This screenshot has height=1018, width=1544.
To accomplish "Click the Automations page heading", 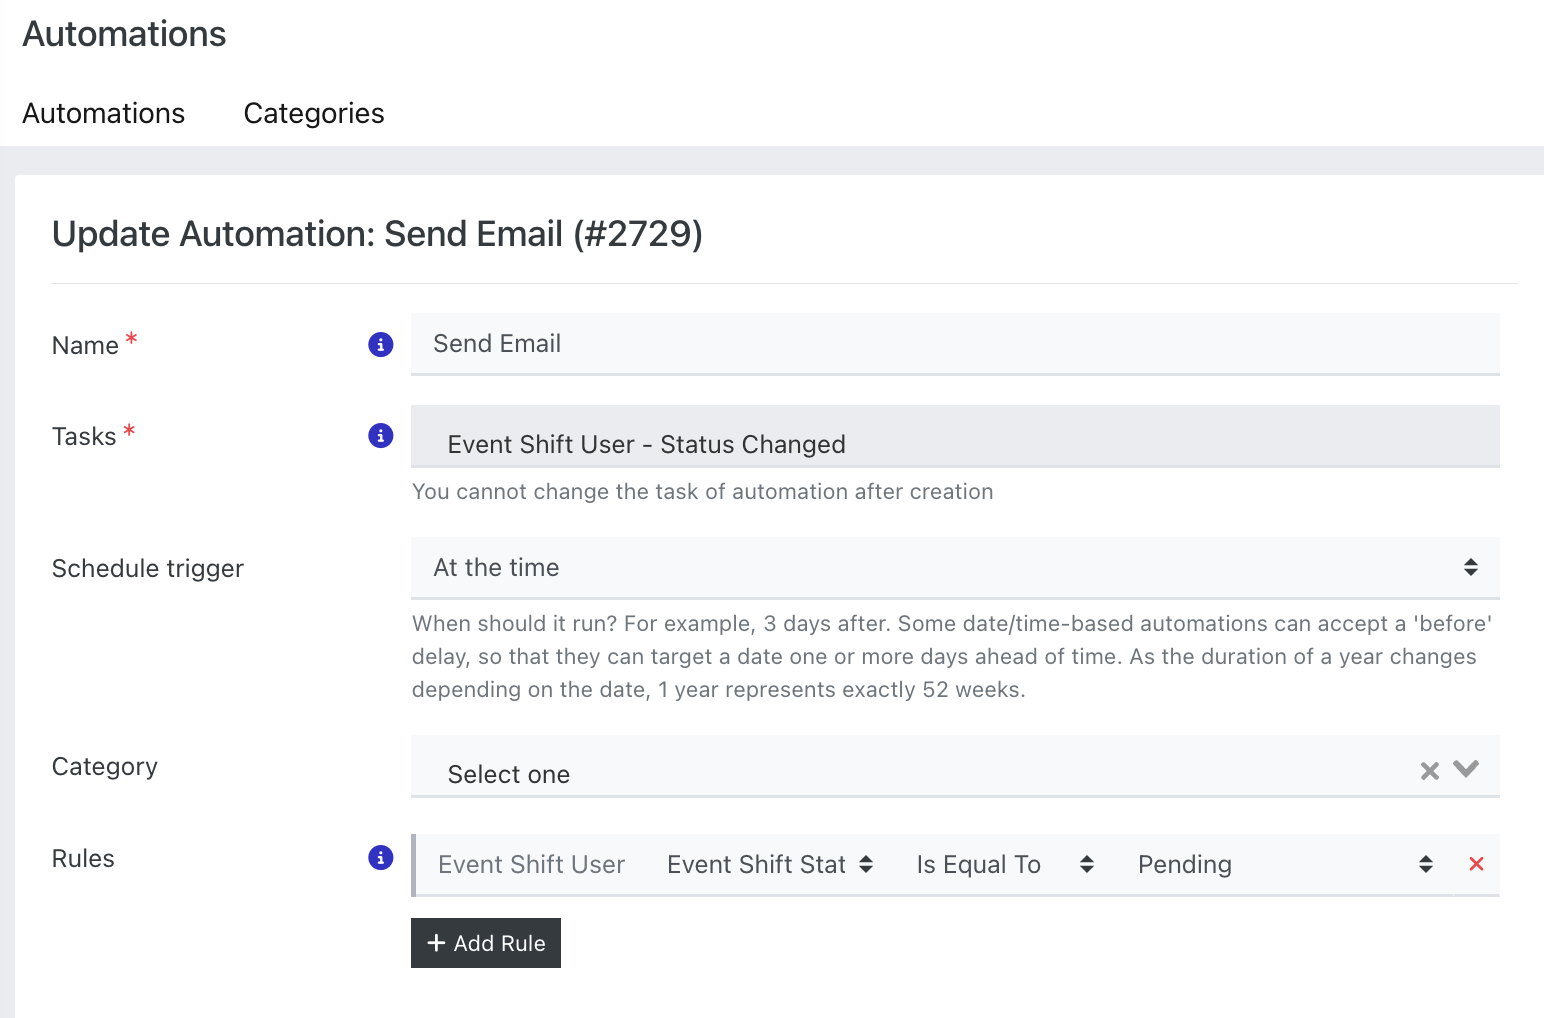I will pyautogui.click(x=125, y=34).
